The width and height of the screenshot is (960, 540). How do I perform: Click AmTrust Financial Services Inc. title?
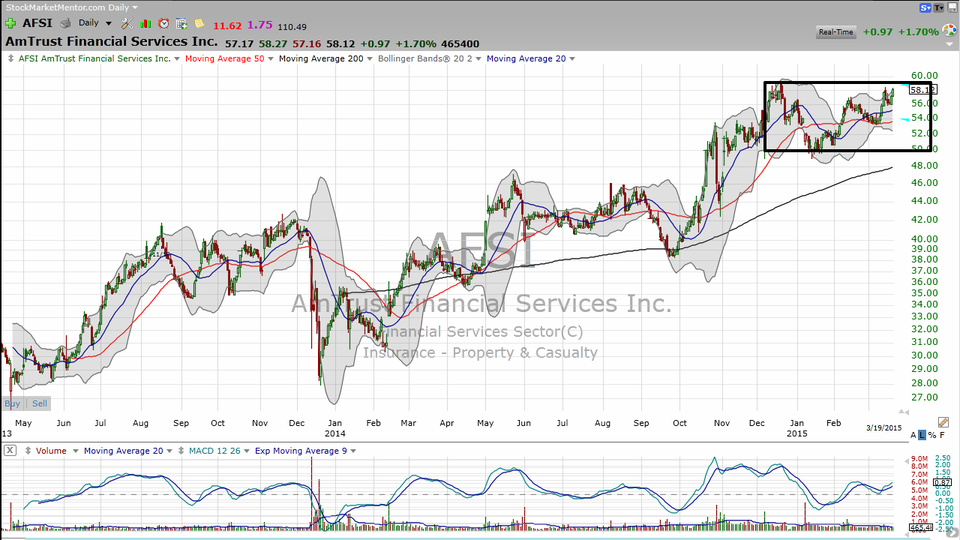pyautogui.click(x=111, y=42)
